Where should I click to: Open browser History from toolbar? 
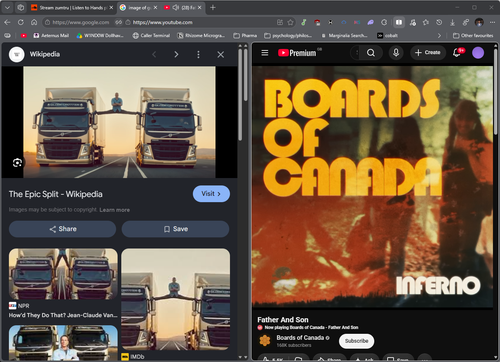tap(439, 22)
